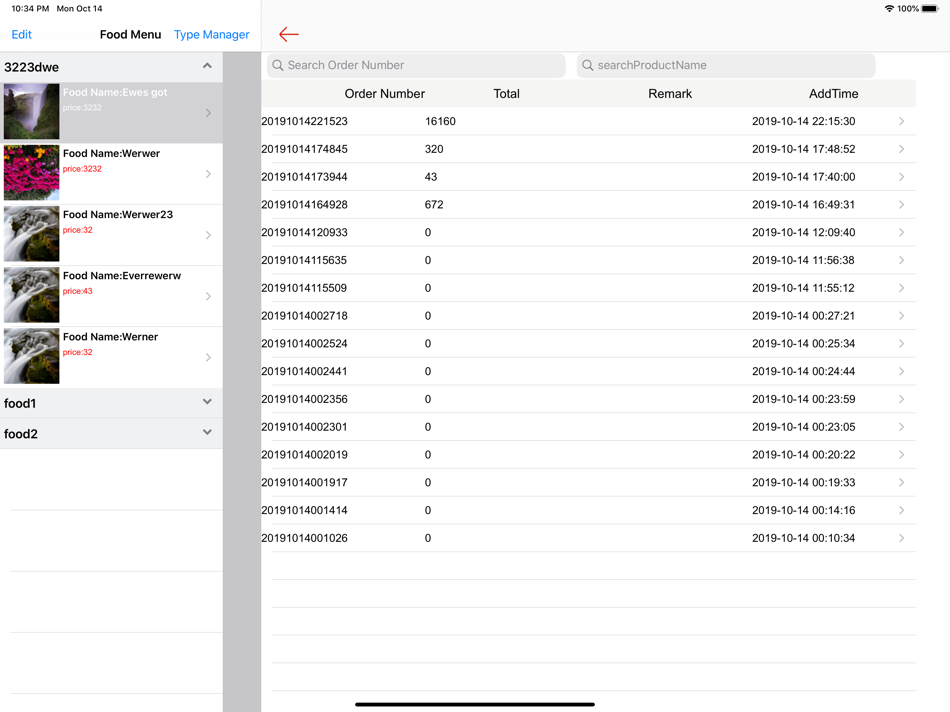Select Food Name:Werwer23 item
This screenshot has height=712, width=950.
111,235
